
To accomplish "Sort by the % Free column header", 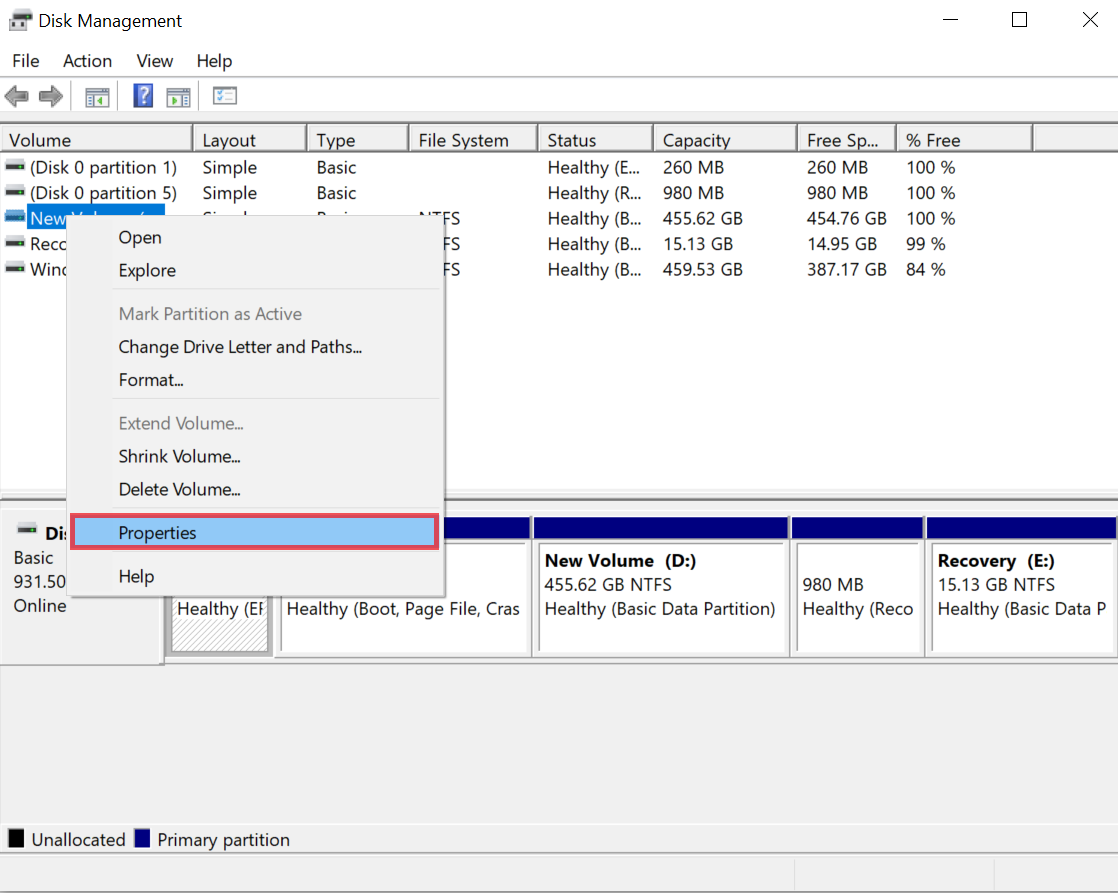I will pos(965,139).
